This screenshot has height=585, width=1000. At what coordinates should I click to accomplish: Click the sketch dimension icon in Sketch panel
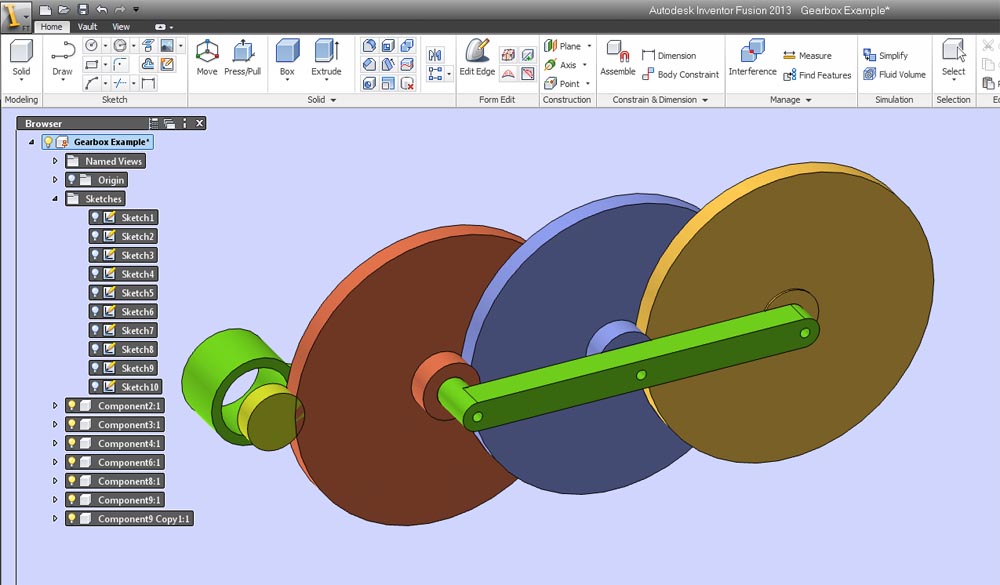148,83
